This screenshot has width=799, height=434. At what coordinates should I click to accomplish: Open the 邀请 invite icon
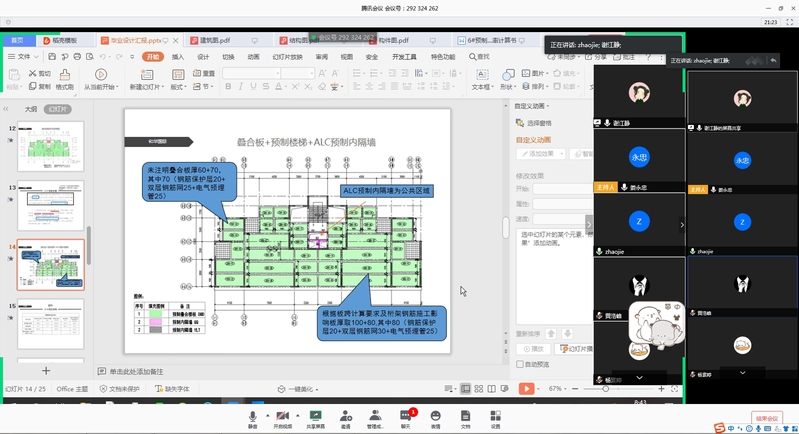click(x=345, y=416)
